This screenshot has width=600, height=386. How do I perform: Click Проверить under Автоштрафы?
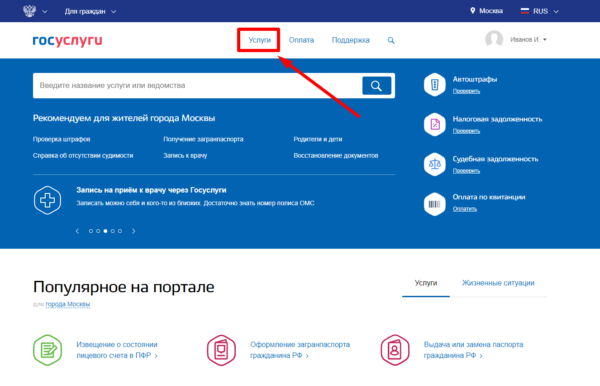click(466, 91)
